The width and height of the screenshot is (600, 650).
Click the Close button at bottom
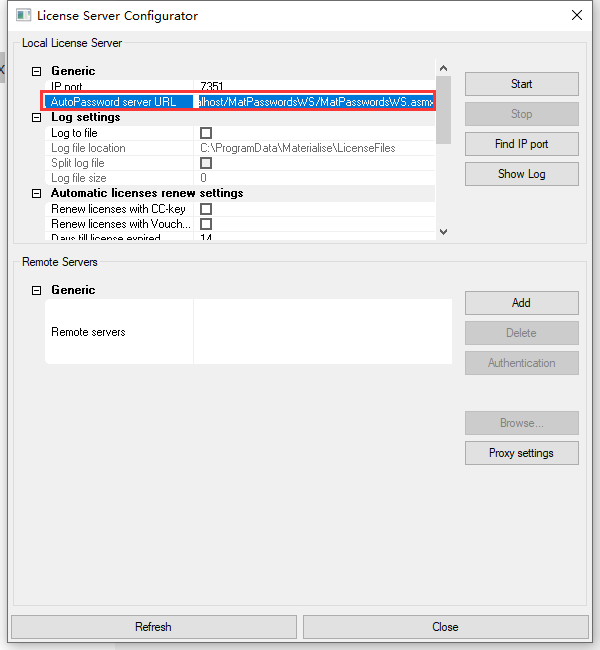pyautogui.click(x=445, y=627)
